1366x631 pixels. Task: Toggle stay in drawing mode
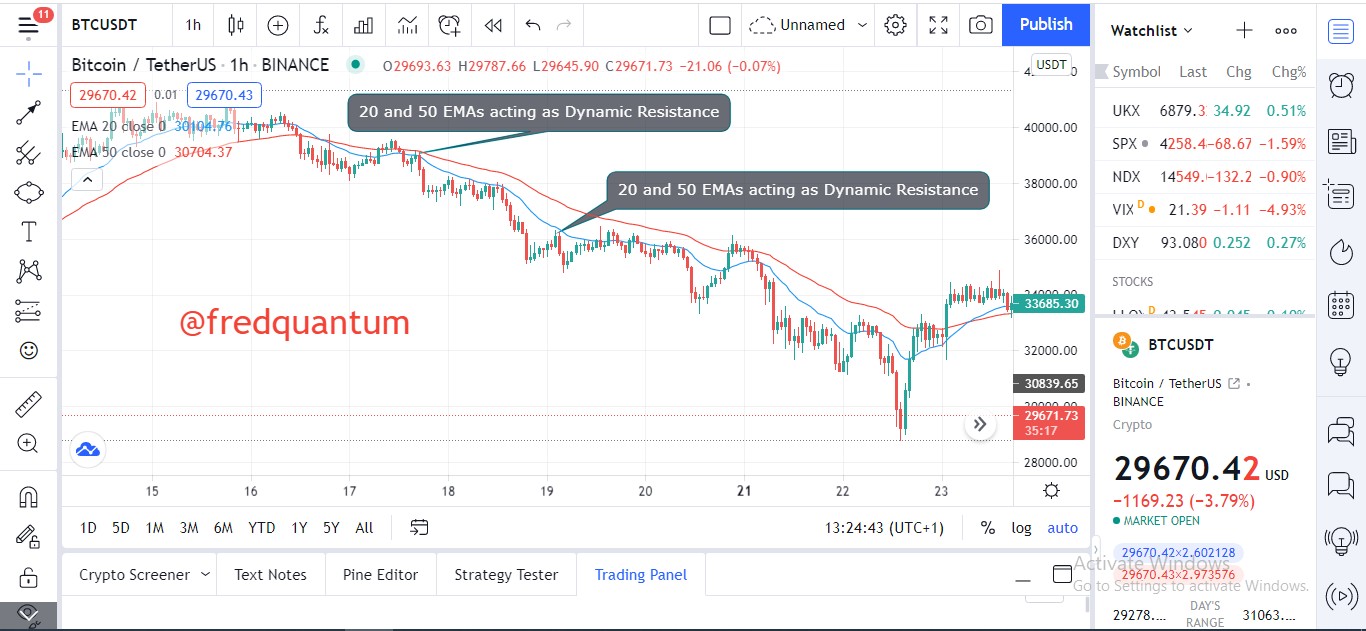coord(29,537)
